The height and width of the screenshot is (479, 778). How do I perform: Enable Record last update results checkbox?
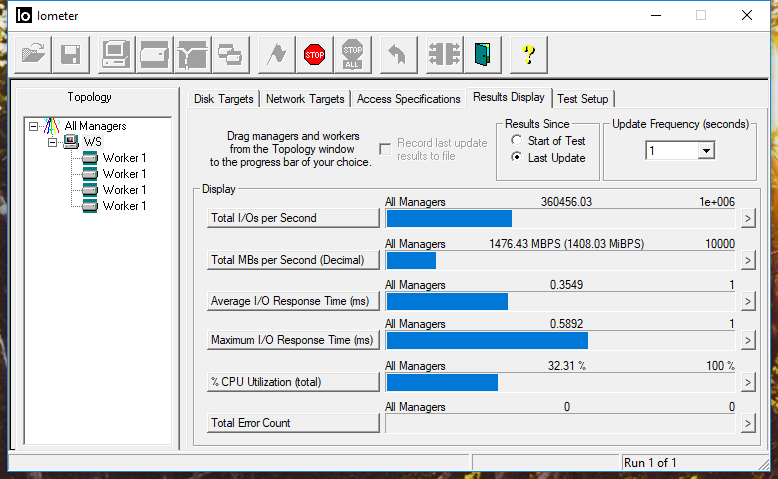click(x=385, y=149)
